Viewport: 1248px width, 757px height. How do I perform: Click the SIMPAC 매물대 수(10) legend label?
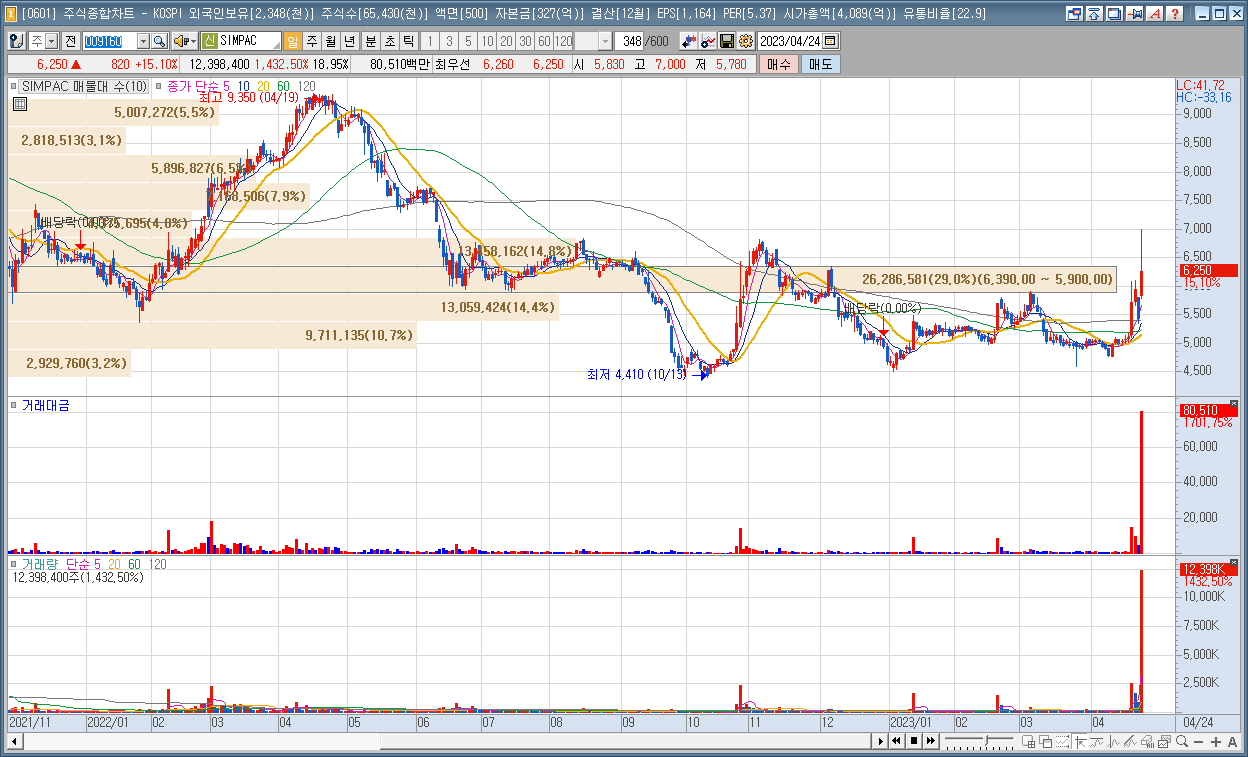click(x=85, y=86)
